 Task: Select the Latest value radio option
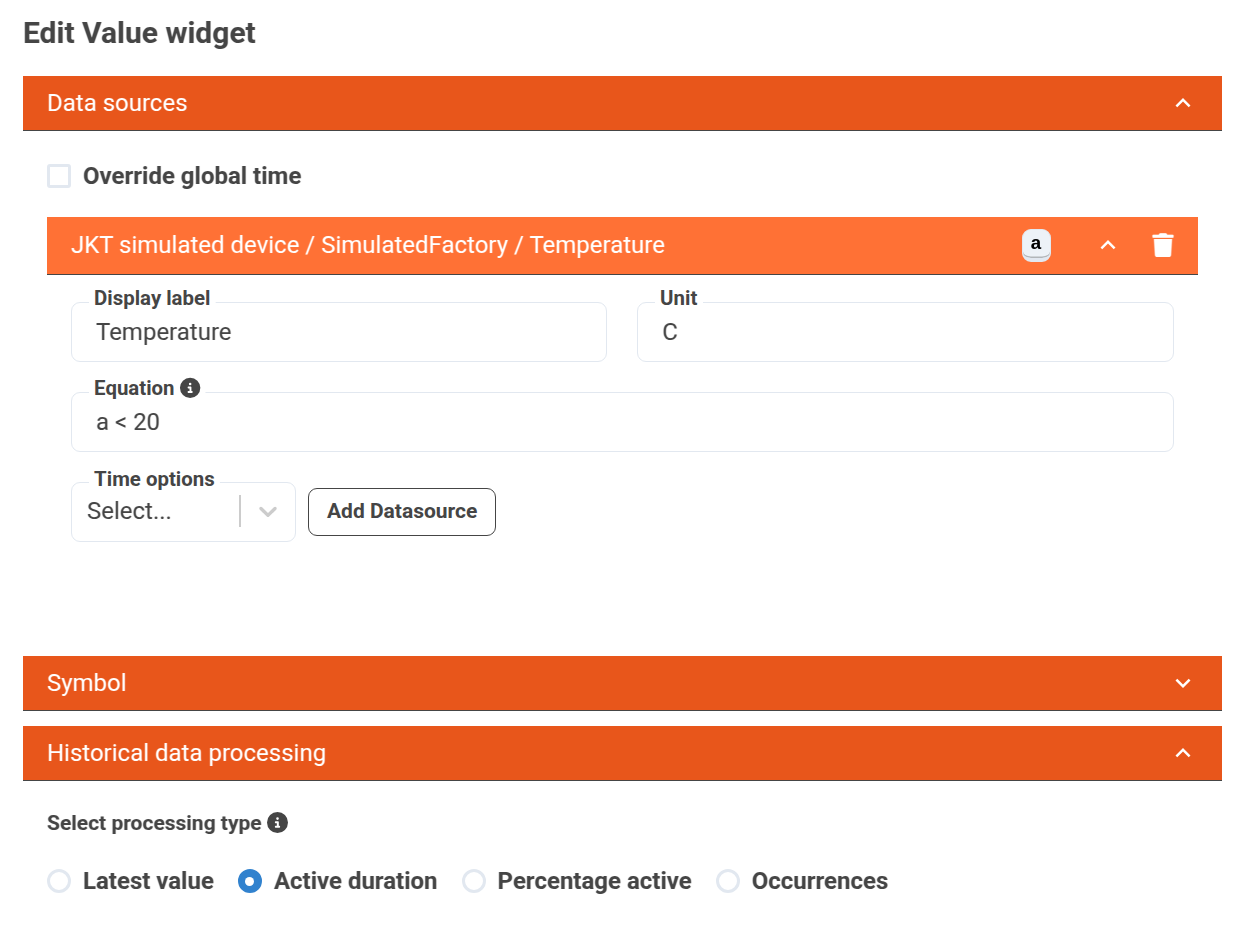tap(60, 881)
